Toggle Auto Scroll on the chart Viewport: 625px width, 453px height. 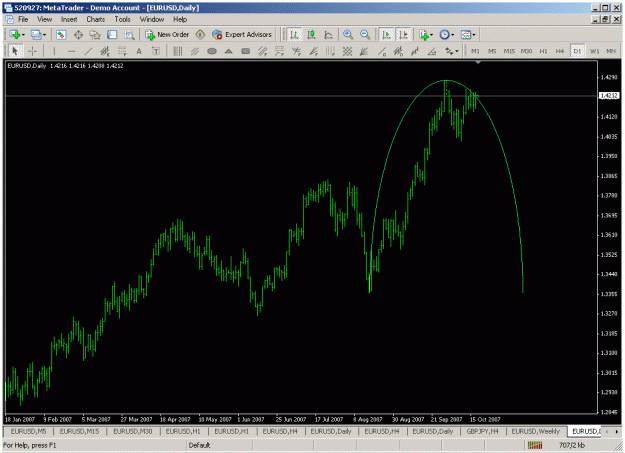386,35
